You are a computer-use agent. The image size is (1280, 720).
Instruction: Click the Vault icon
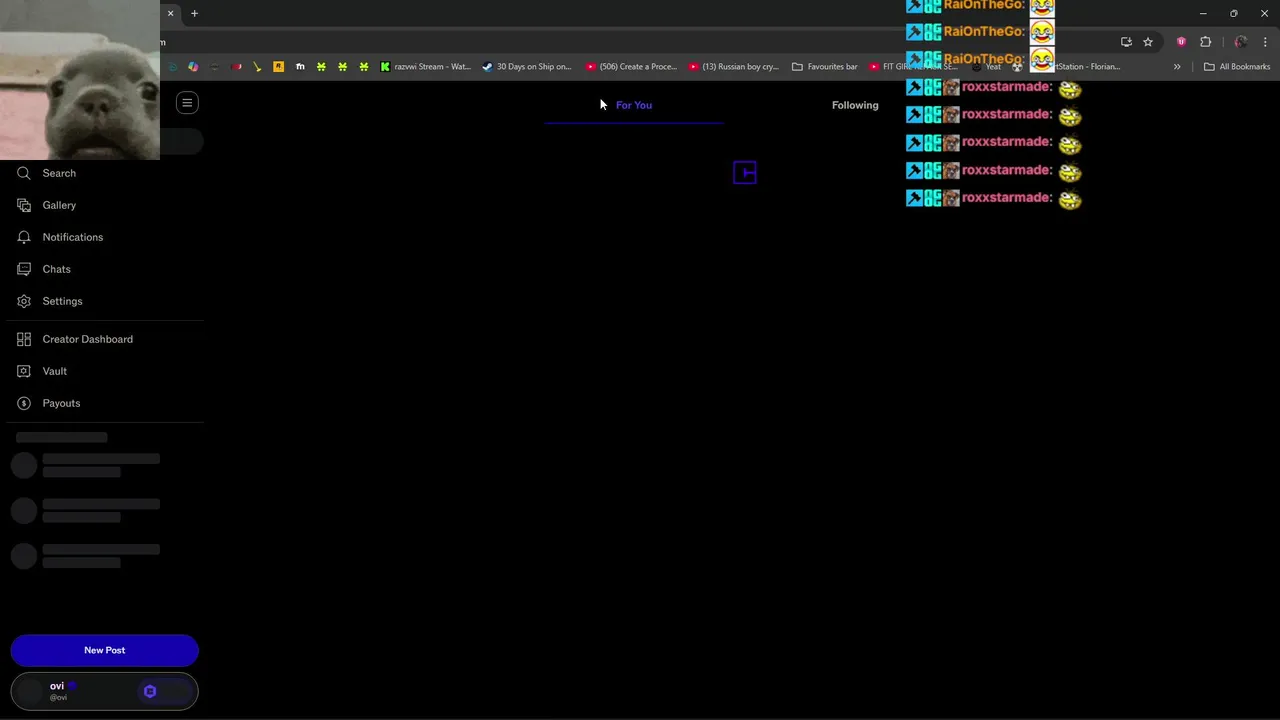[24, 371]
